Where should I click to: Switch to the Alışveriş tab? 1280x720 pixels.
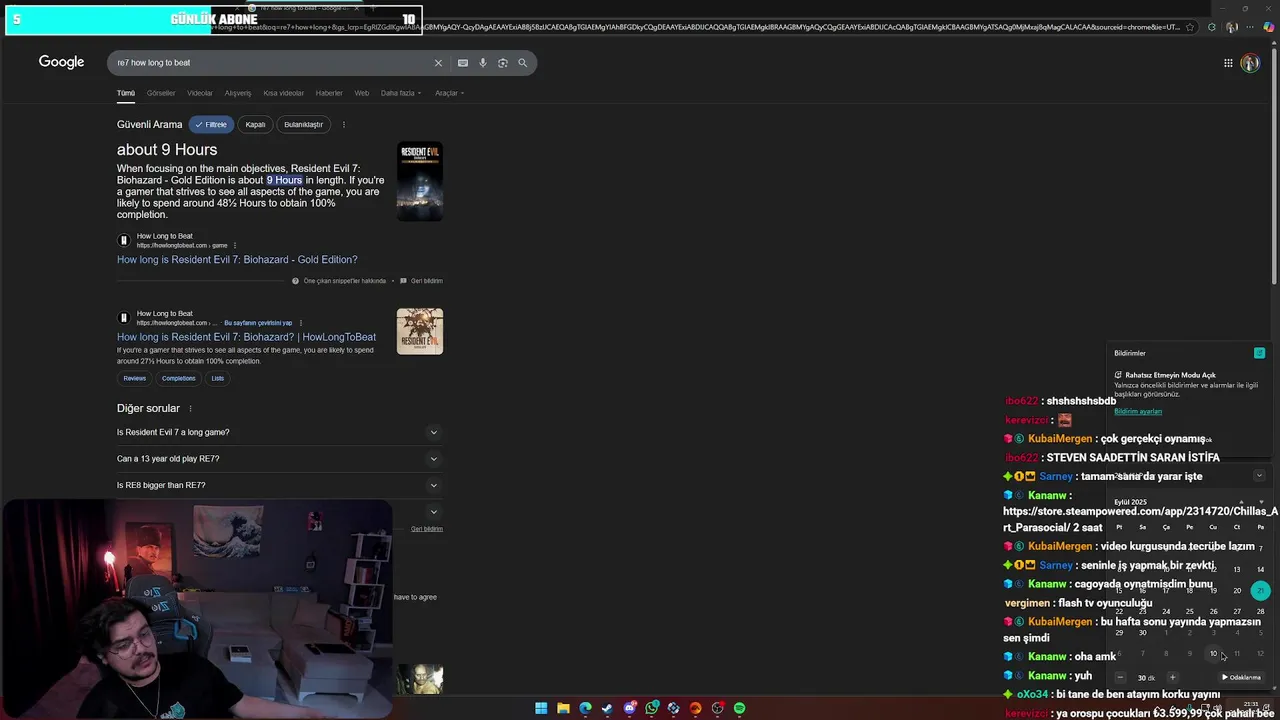(x=238, y=93)
